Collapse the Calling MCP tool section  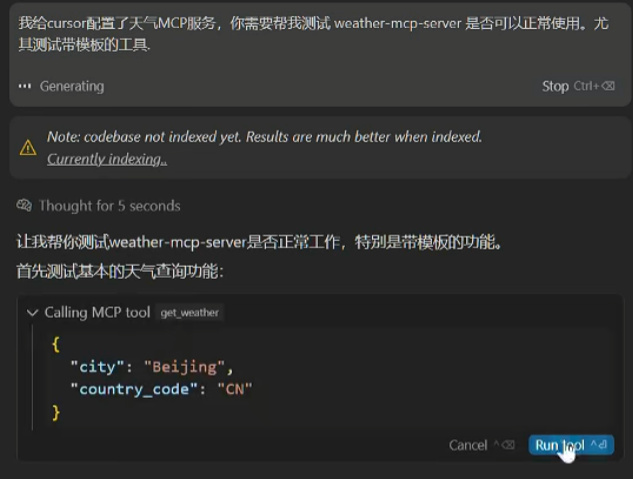pos(32,312)
